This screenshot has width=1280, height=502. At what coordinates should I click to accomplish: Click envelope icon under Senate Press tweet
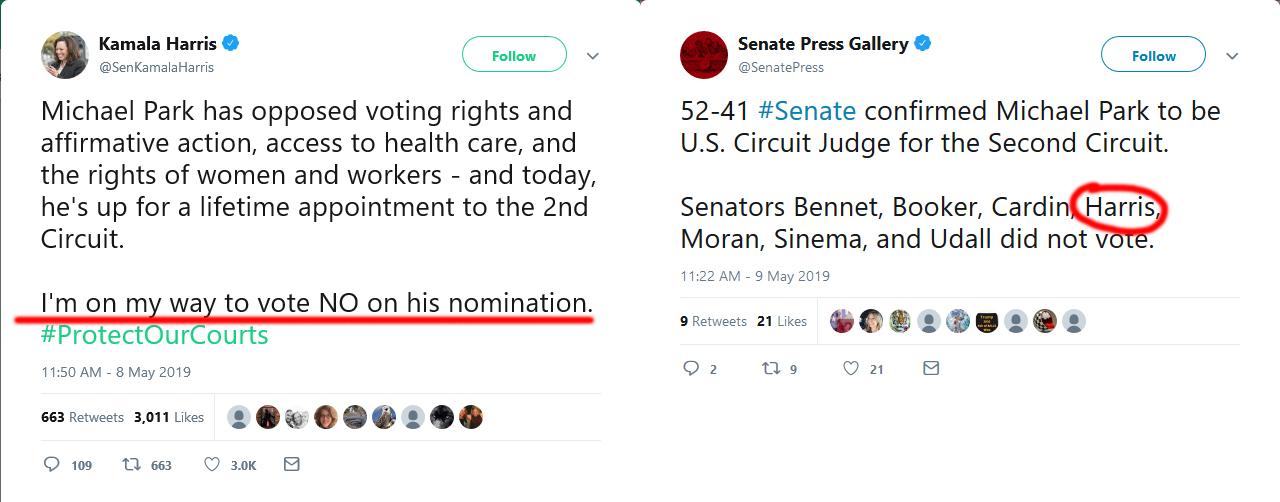point(931,368)
